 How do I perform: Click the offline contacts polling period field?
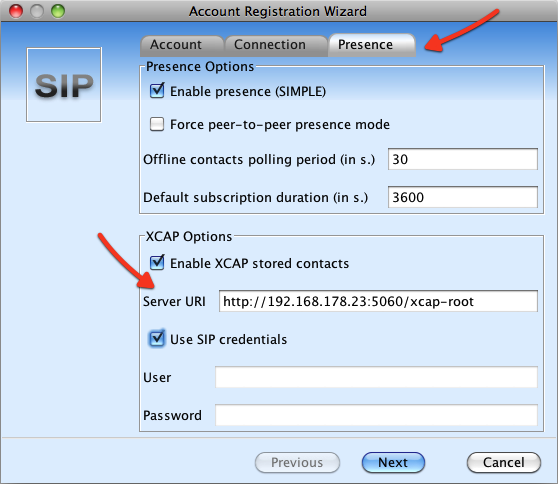[463, 159]
